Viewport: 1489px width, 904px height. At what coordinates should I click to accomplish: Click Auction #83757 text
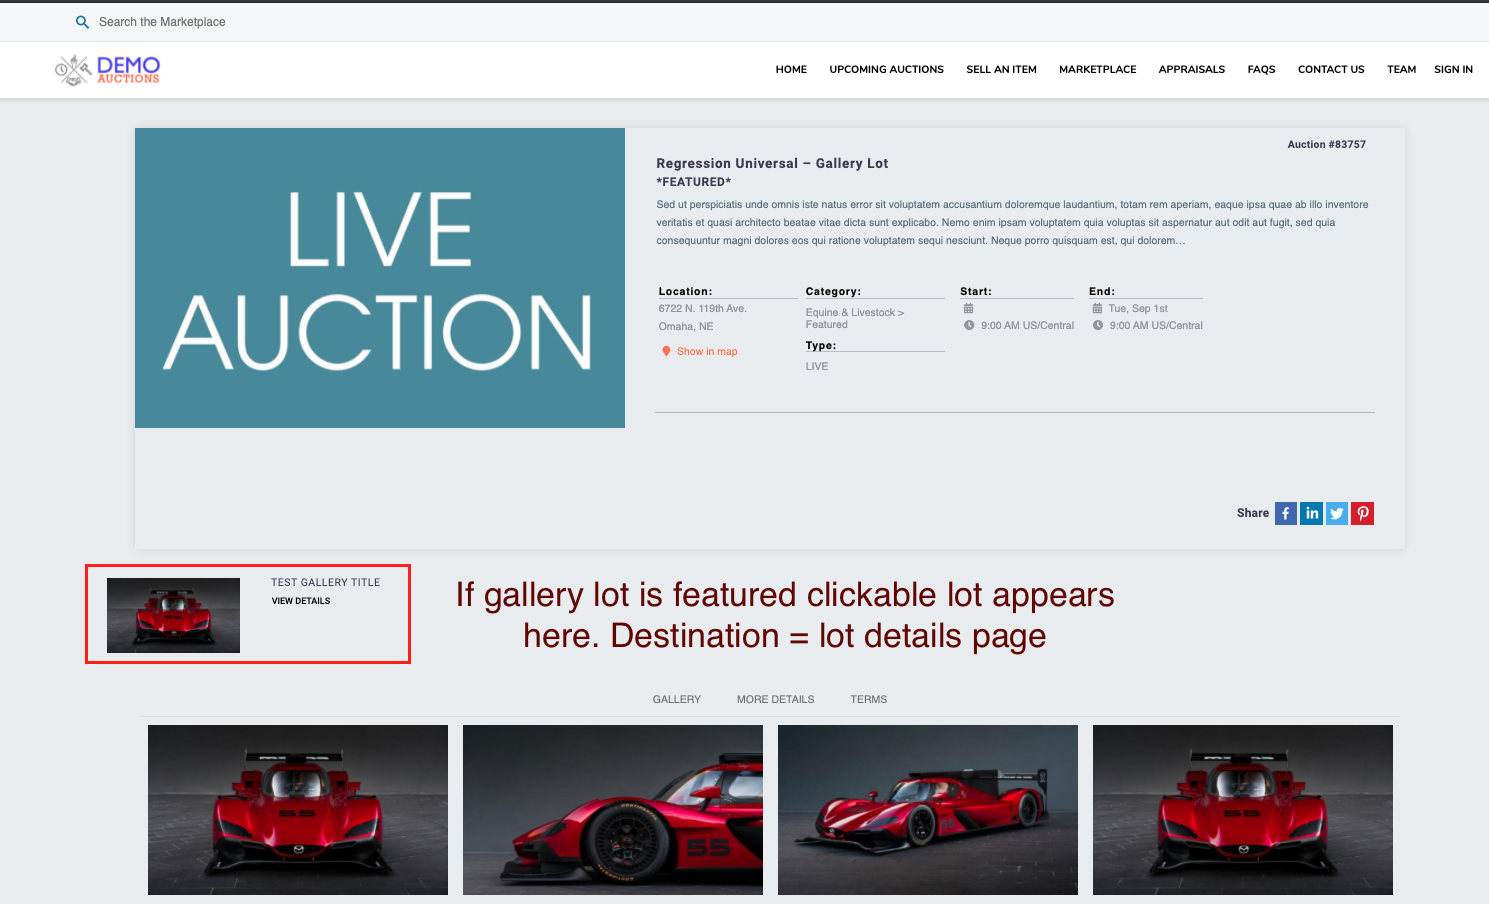coord(1326,144)
